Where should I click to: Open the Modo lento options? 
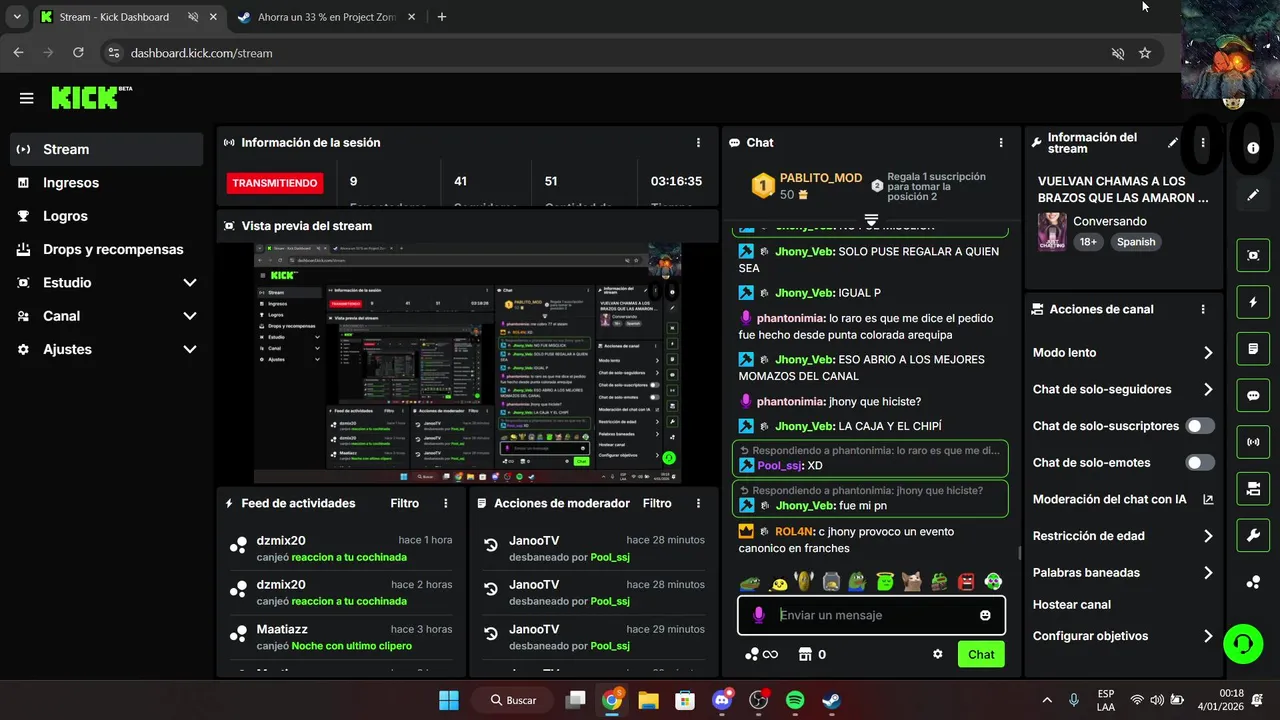click(1123, 353)
